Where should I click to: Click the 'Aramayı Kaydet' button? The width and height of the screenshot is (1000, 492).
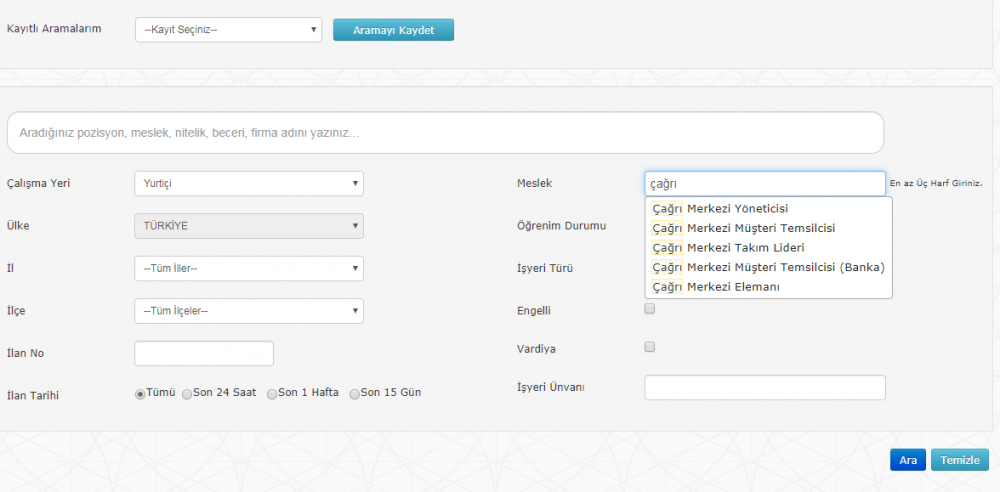point(393,30)
